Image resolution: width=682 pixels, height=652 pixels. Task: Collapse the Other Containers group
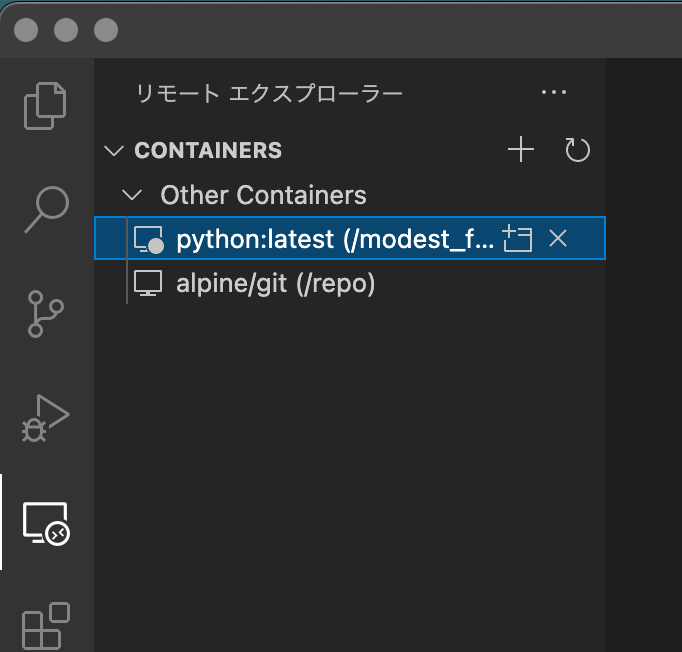(128, 195)
